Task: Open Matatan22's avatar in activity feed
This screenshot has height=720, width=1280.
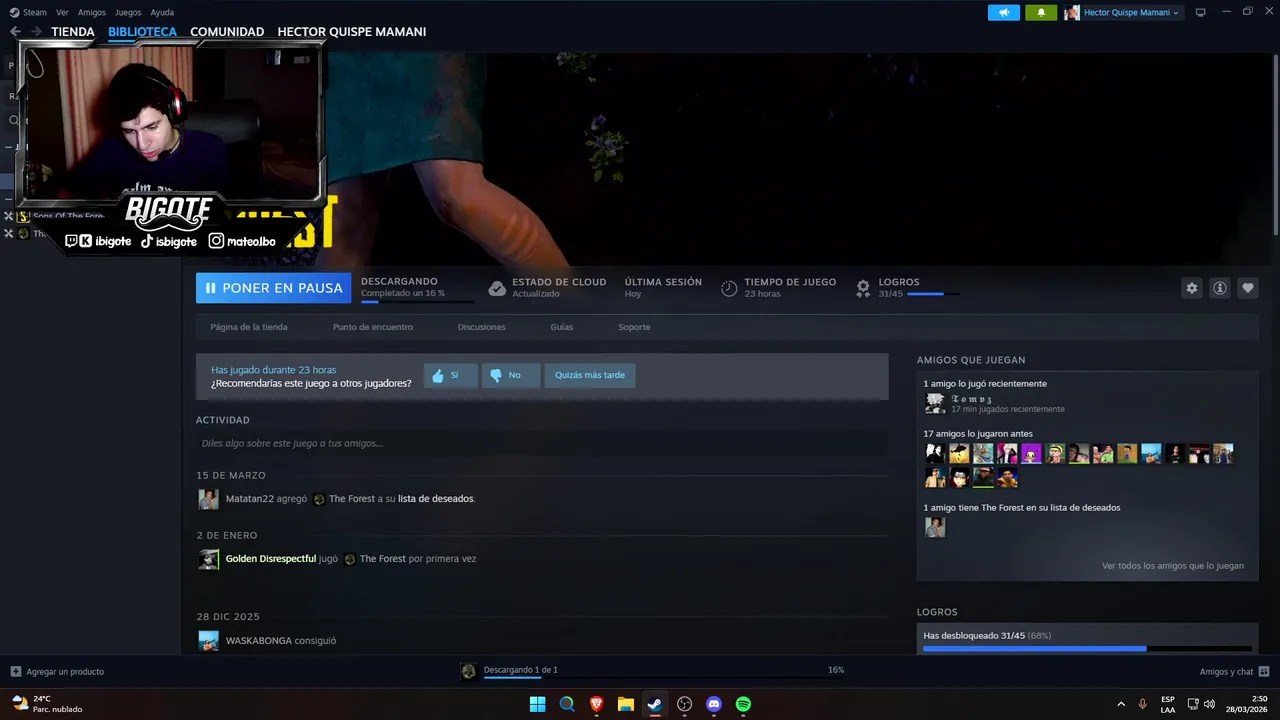Action: (208, 499)
